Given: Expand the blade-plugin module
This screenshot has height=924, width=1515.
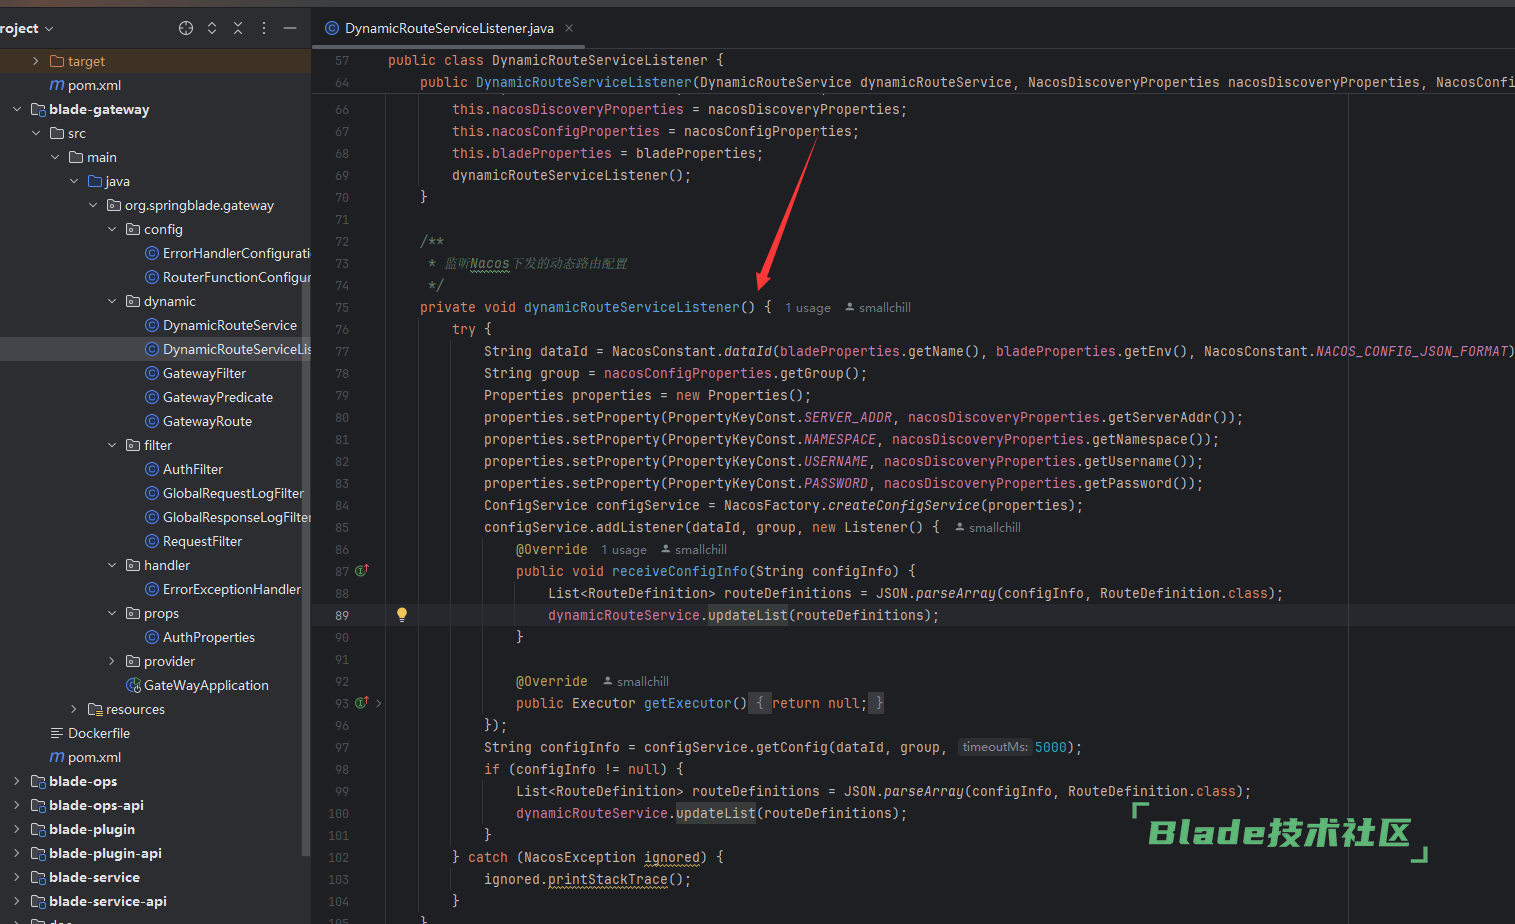Looking at the screenshot, I should (x=17, y=829).
